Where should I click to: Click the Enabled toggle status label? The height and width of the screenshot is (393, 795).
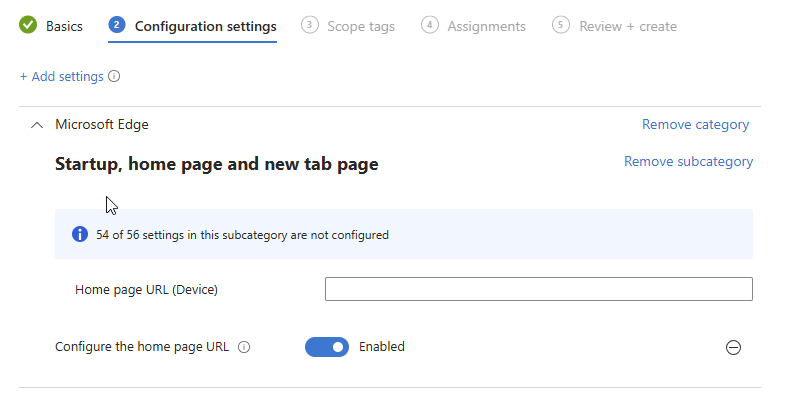382,347
